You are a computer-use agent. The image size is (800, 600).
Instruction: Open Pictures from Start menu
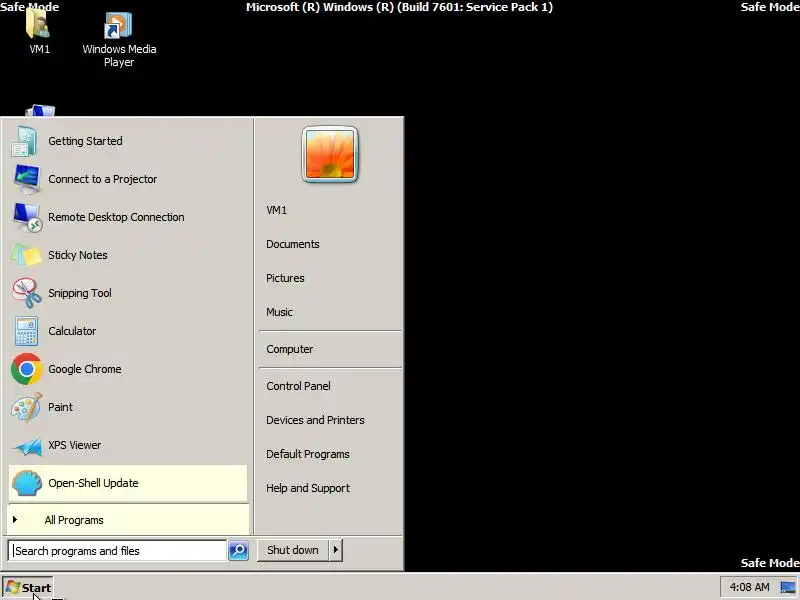[285, 279]
